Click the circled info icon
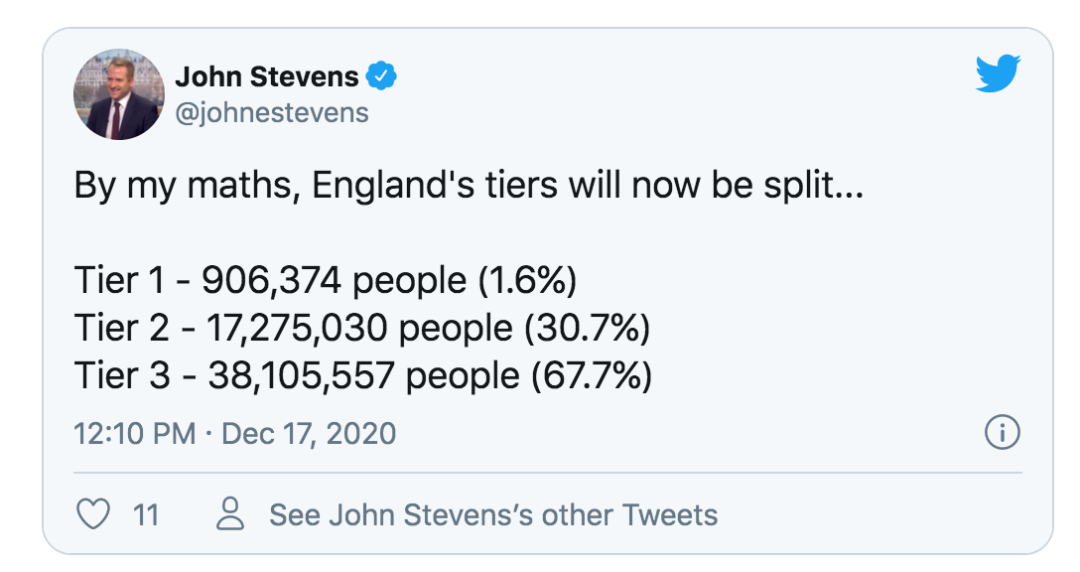This screenshot has height=572, width=1080. pos(1002,433)
